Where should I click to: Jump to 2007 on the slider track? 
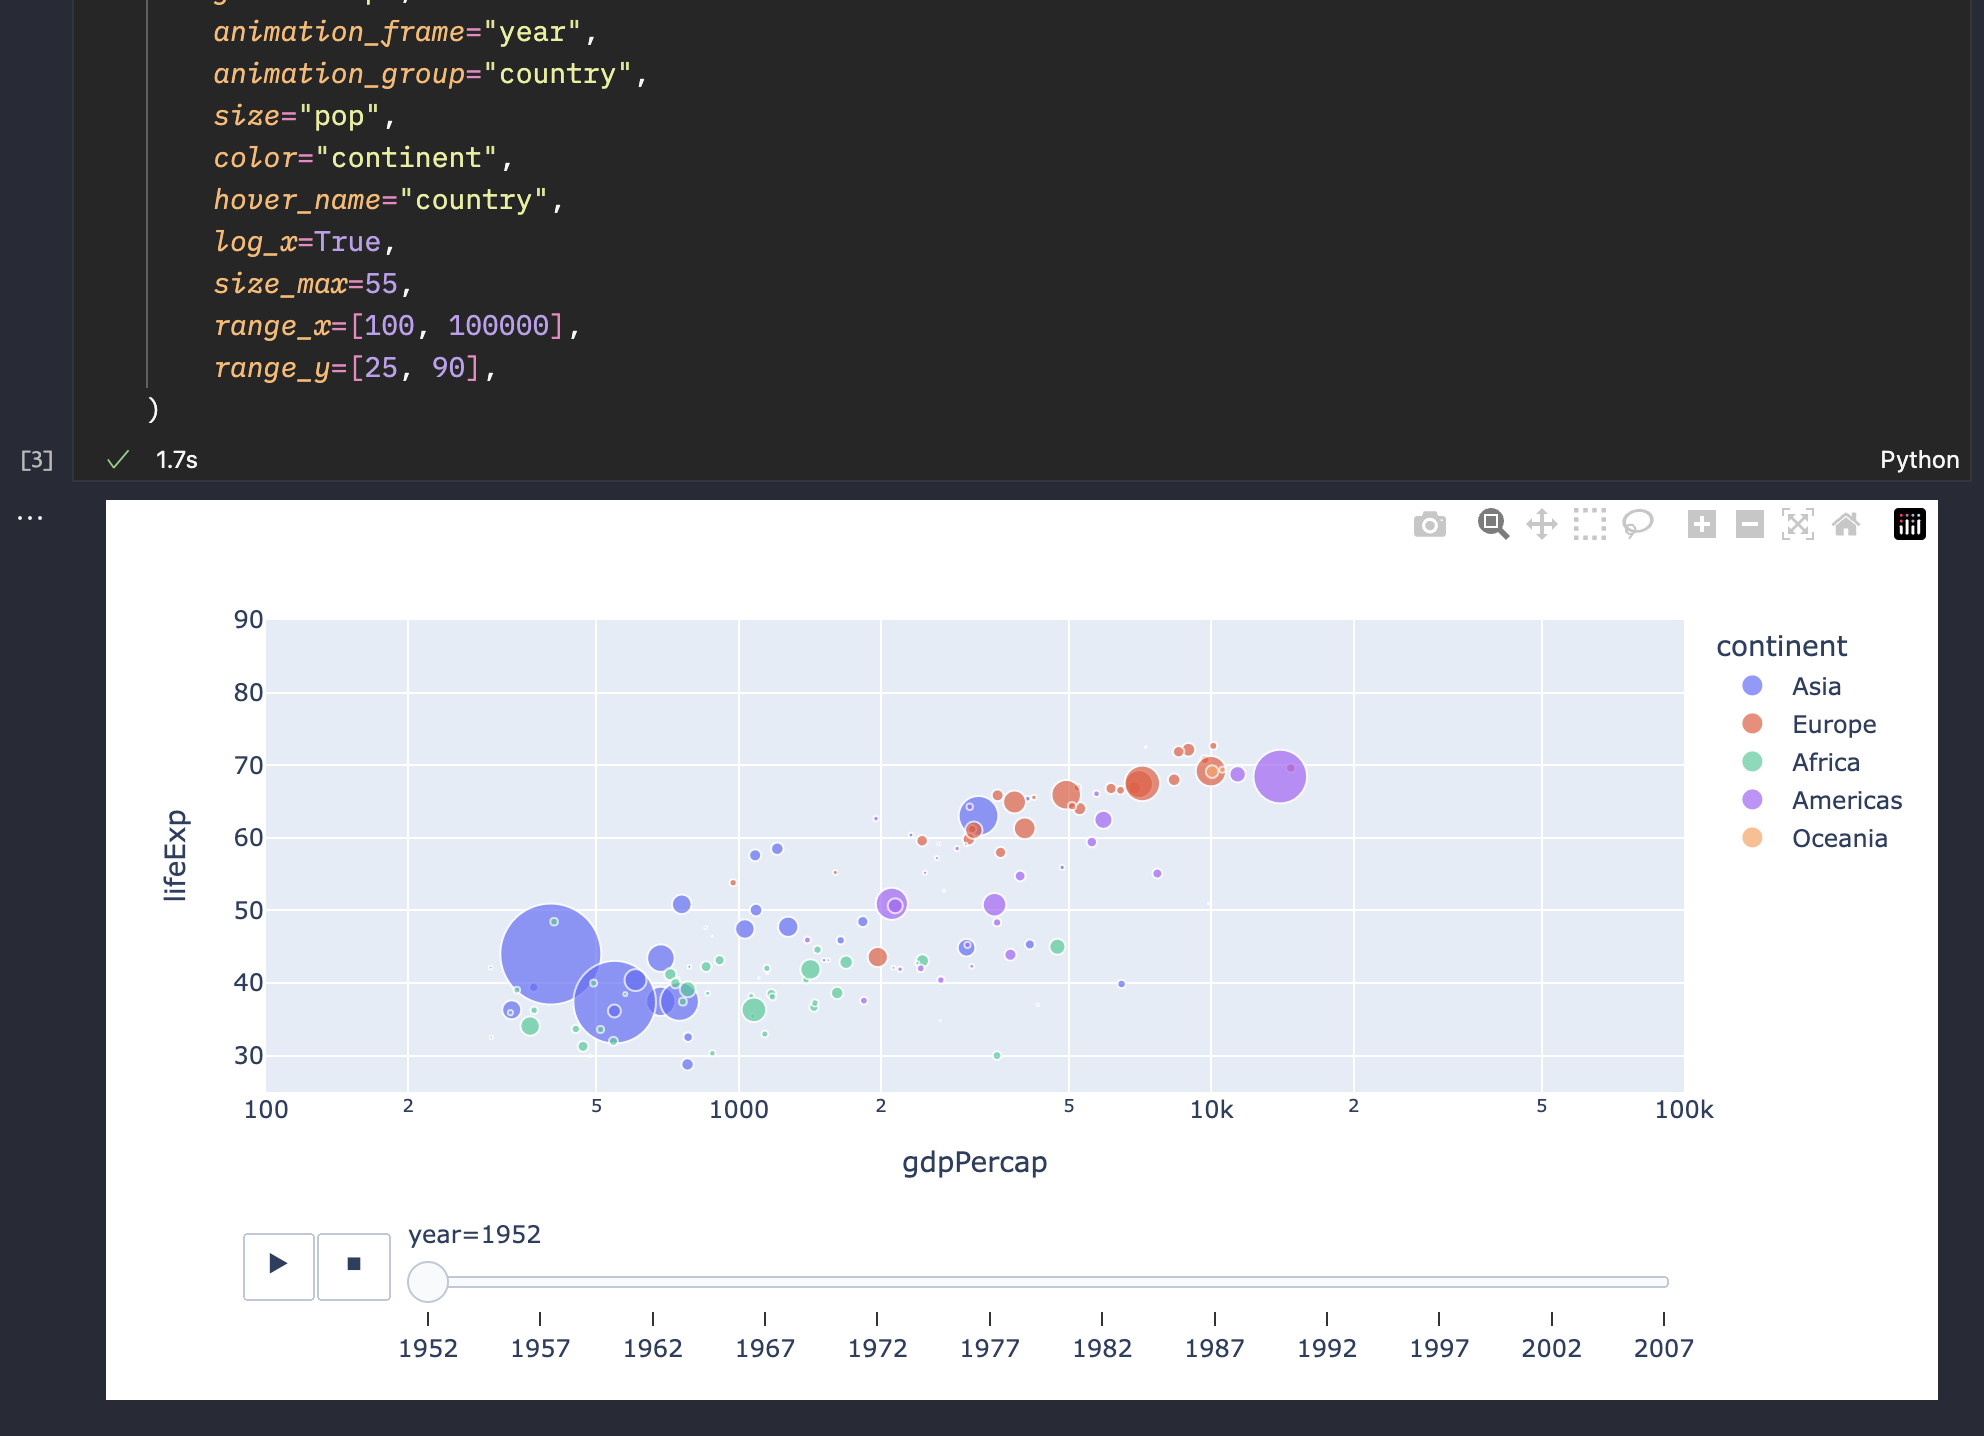(x=1663, y=1280)
